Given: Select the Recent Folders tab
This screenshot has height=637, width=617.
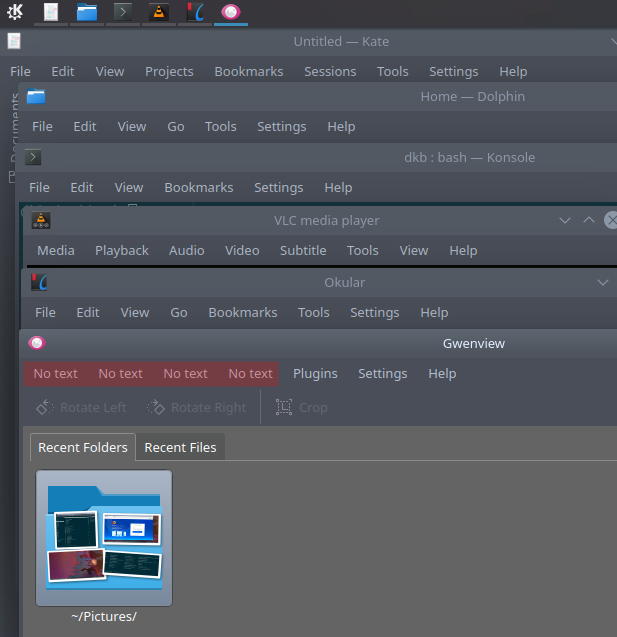Looking at the screenshot, I should tap(83, 447).
